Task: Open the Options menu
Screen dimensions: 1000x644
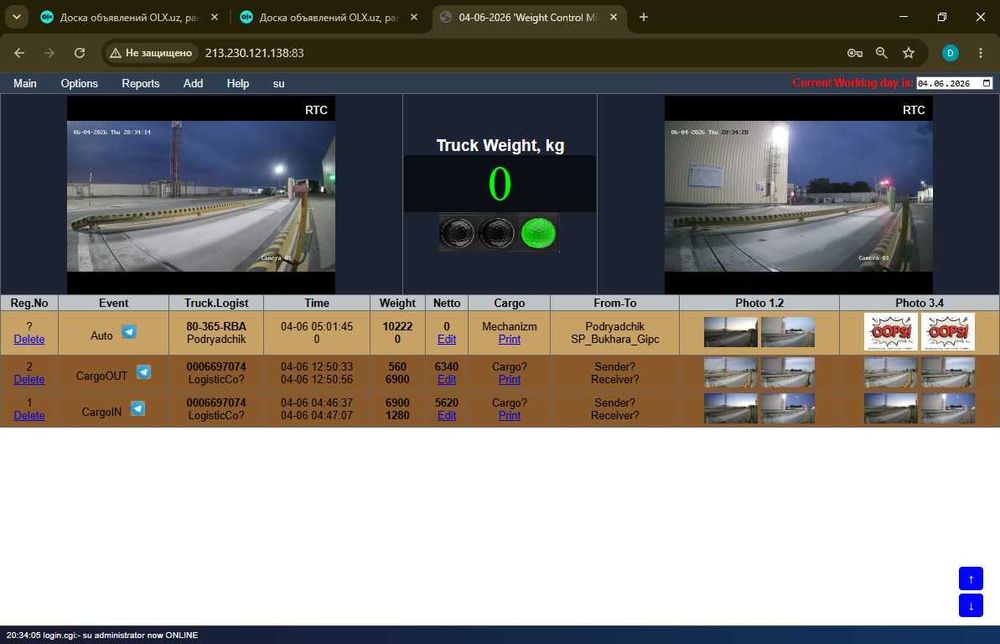Action: (79, 84)
